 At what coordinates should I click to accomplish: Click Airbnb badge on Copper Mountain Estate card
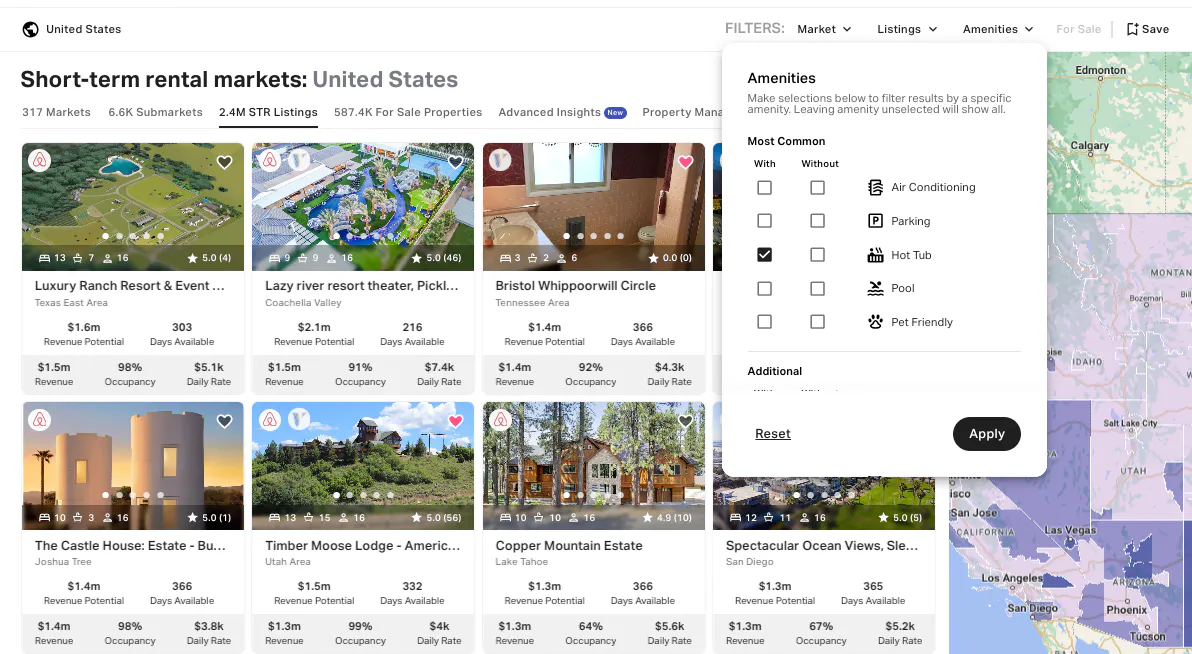(500, 420)
